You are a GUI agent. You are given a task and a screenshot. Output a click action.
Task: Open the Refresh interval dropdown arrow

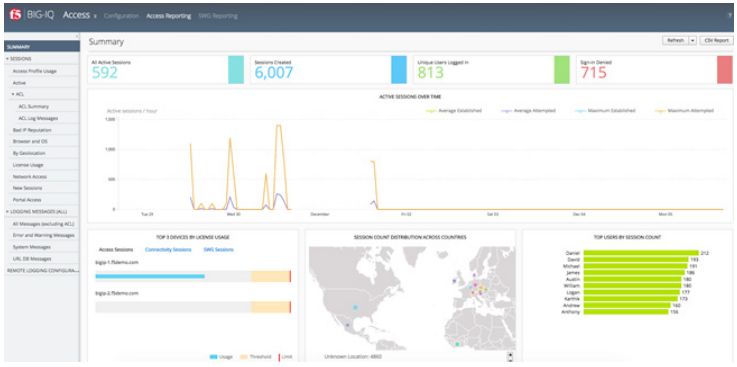(692, 41)
